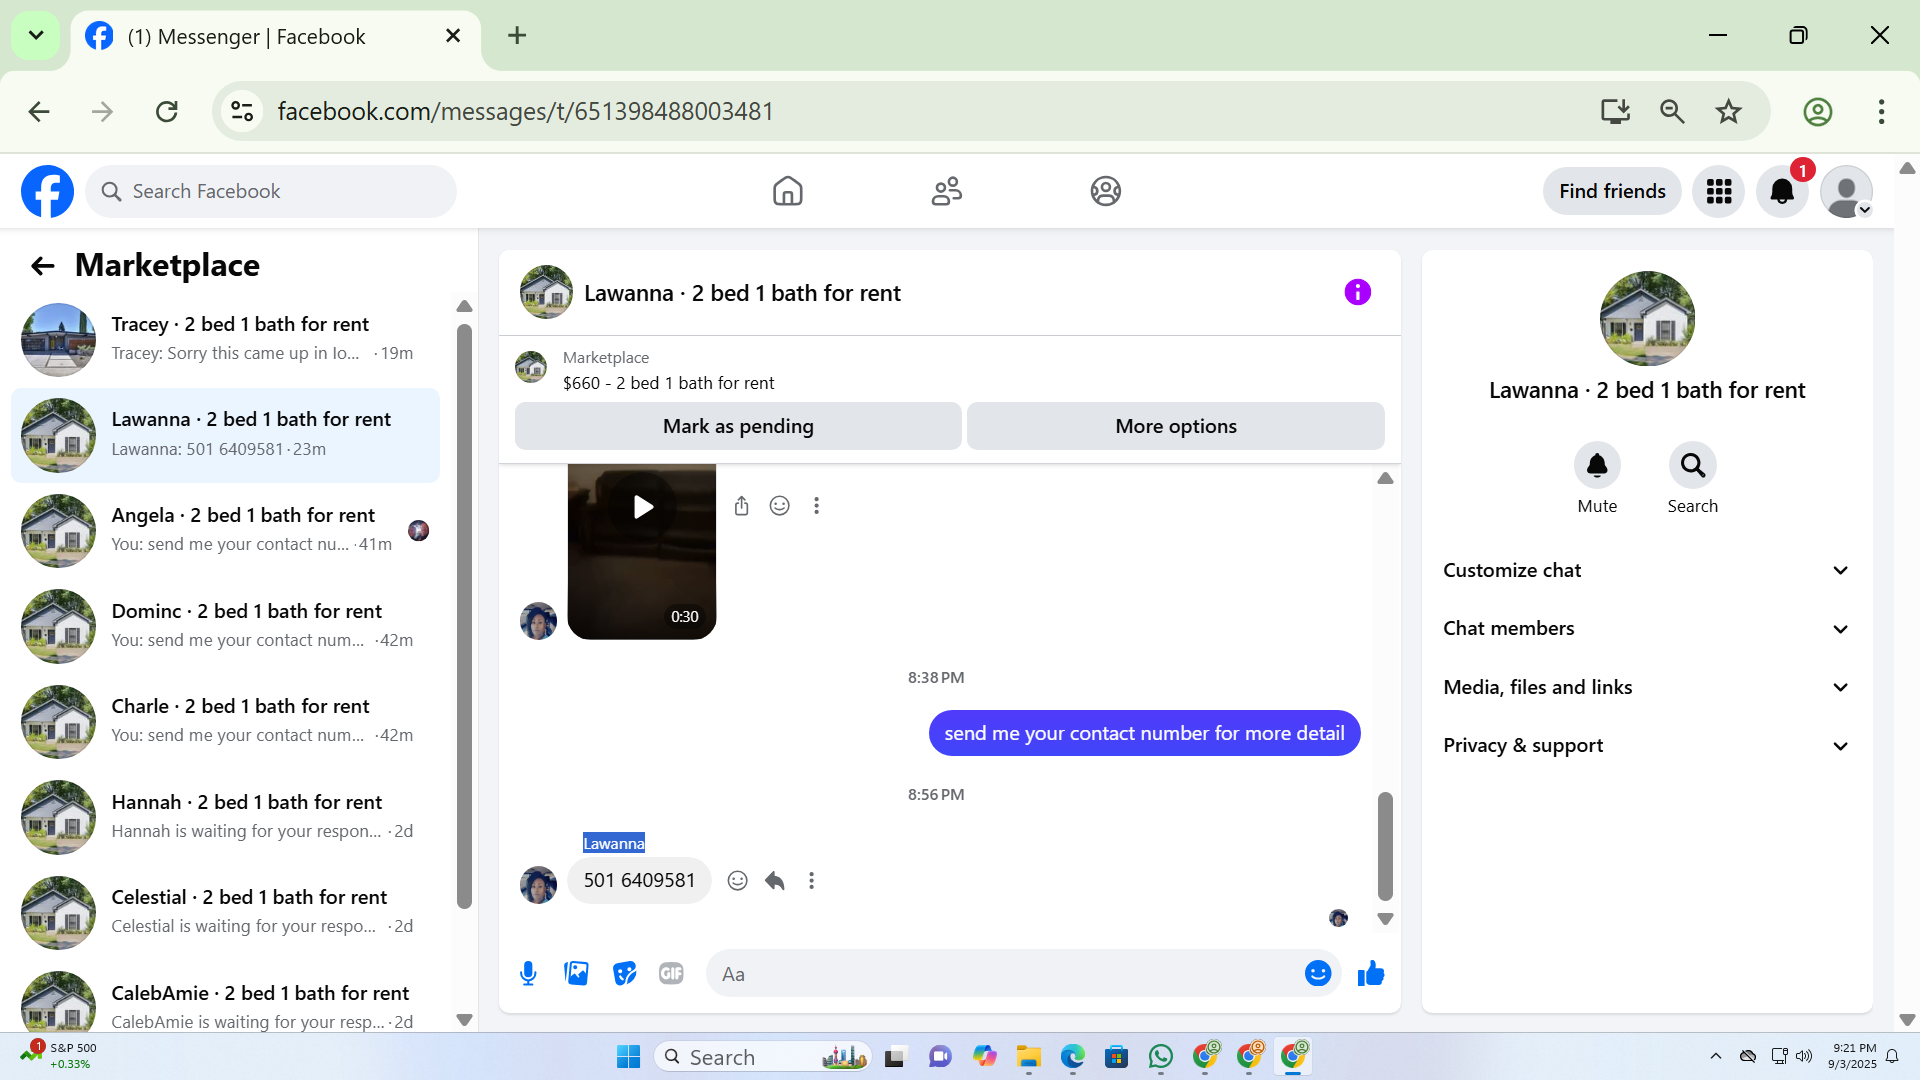Open File Explorer from the taskbar
The height and width of the screenshot is (1080, 1920).
[1028, 1057]
